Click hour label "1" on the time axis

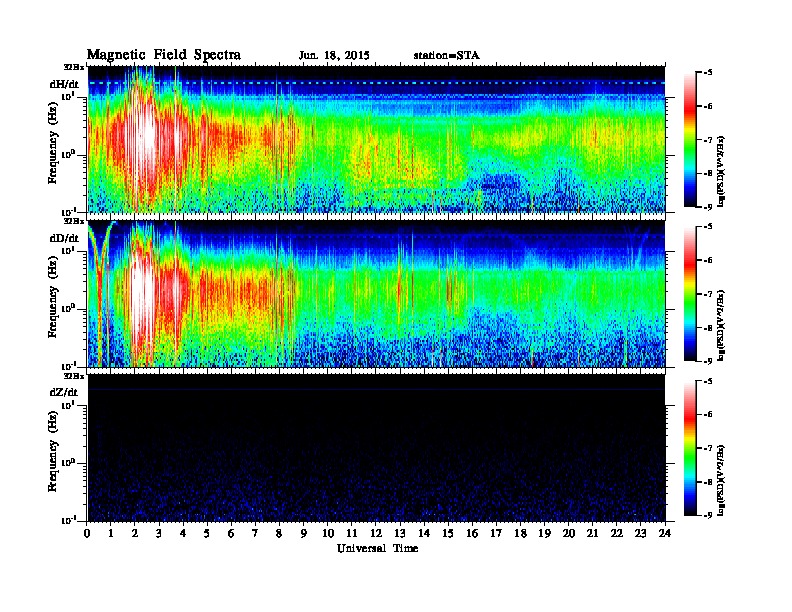pos(111,533)
